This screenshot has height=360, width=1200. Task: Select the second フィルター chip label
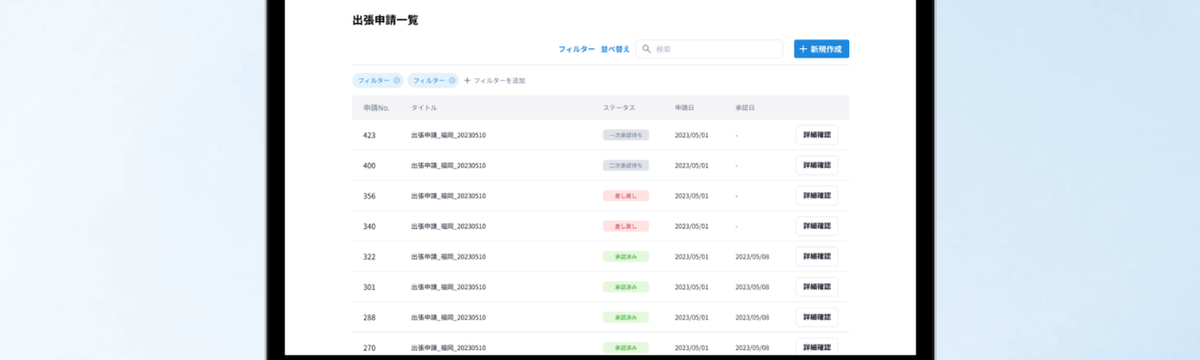coord(429,80)
